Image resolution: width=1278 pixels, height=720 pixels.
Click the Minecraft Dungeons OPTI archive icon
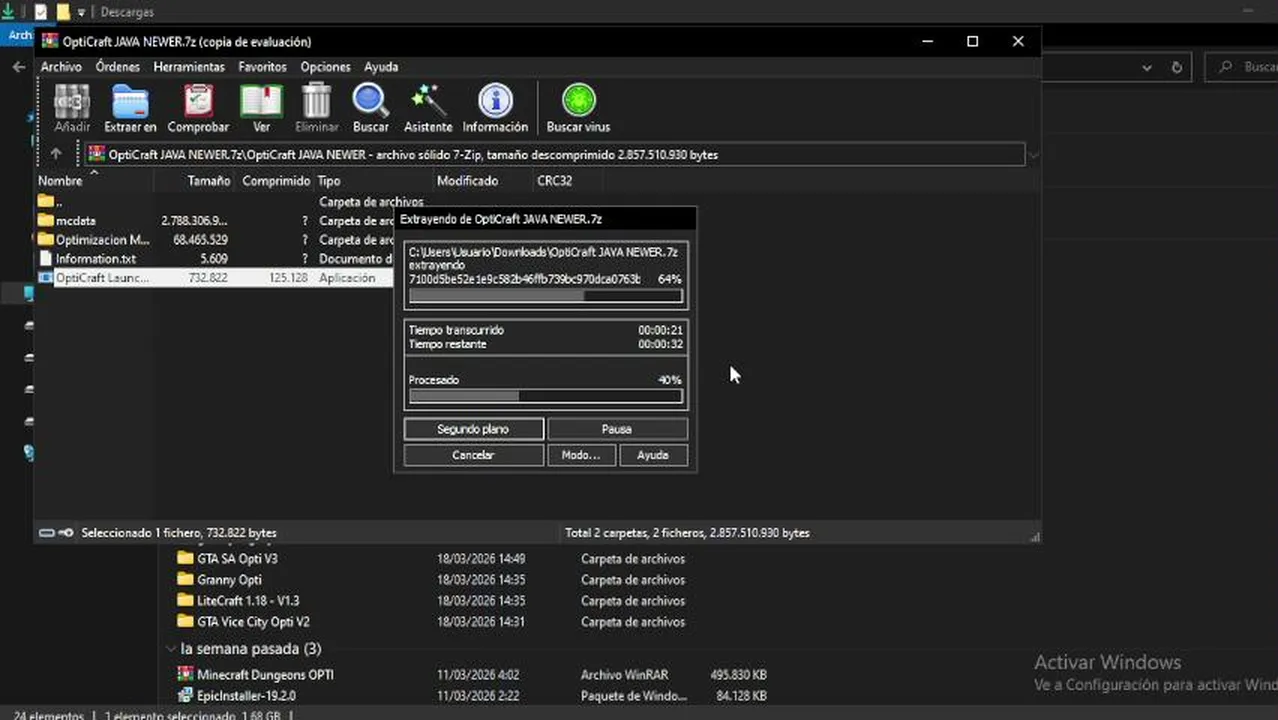click(185, 674)
